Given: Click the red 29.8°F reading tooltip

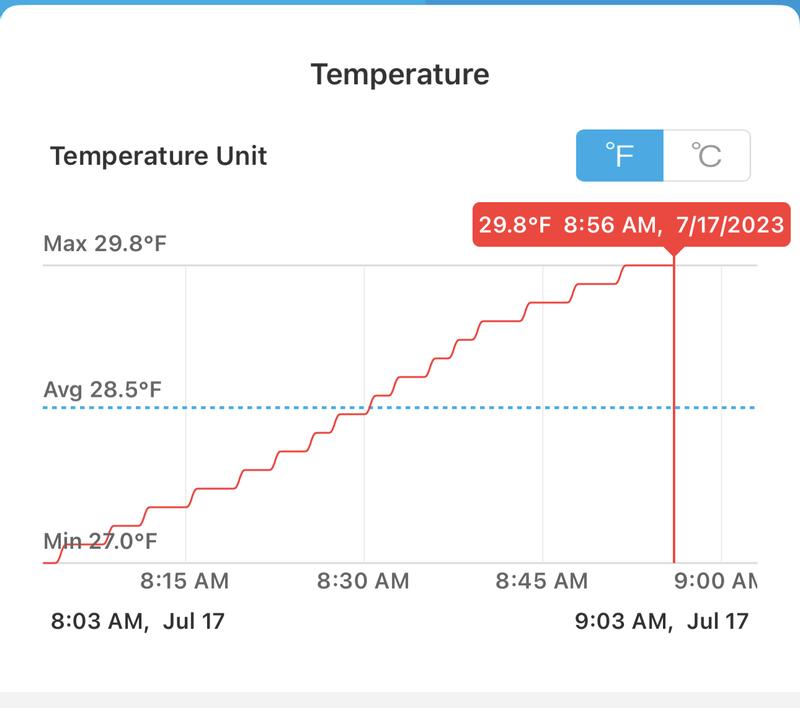Looking at the screenshot, I should pyautogui.click(x=632, y=225).
